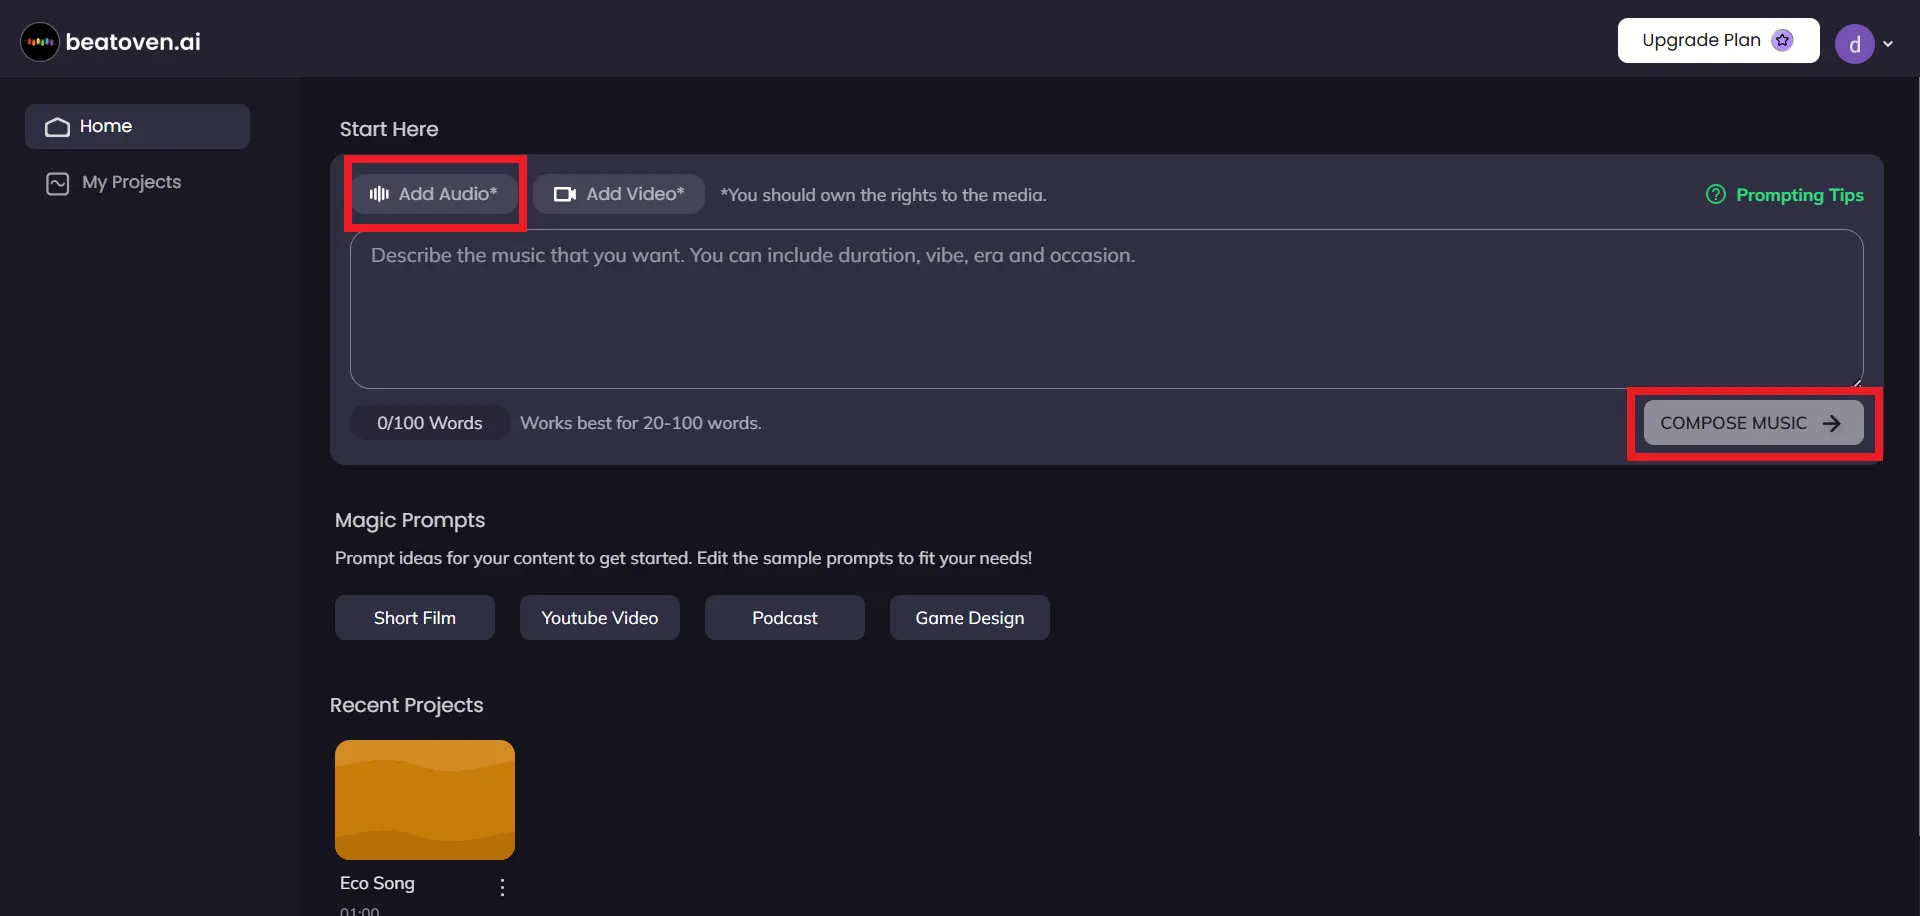The height and width of the screenshot is (916, 1920).
Task: Click the audio waveform icon on Add Audio
Action: [379, 194]
